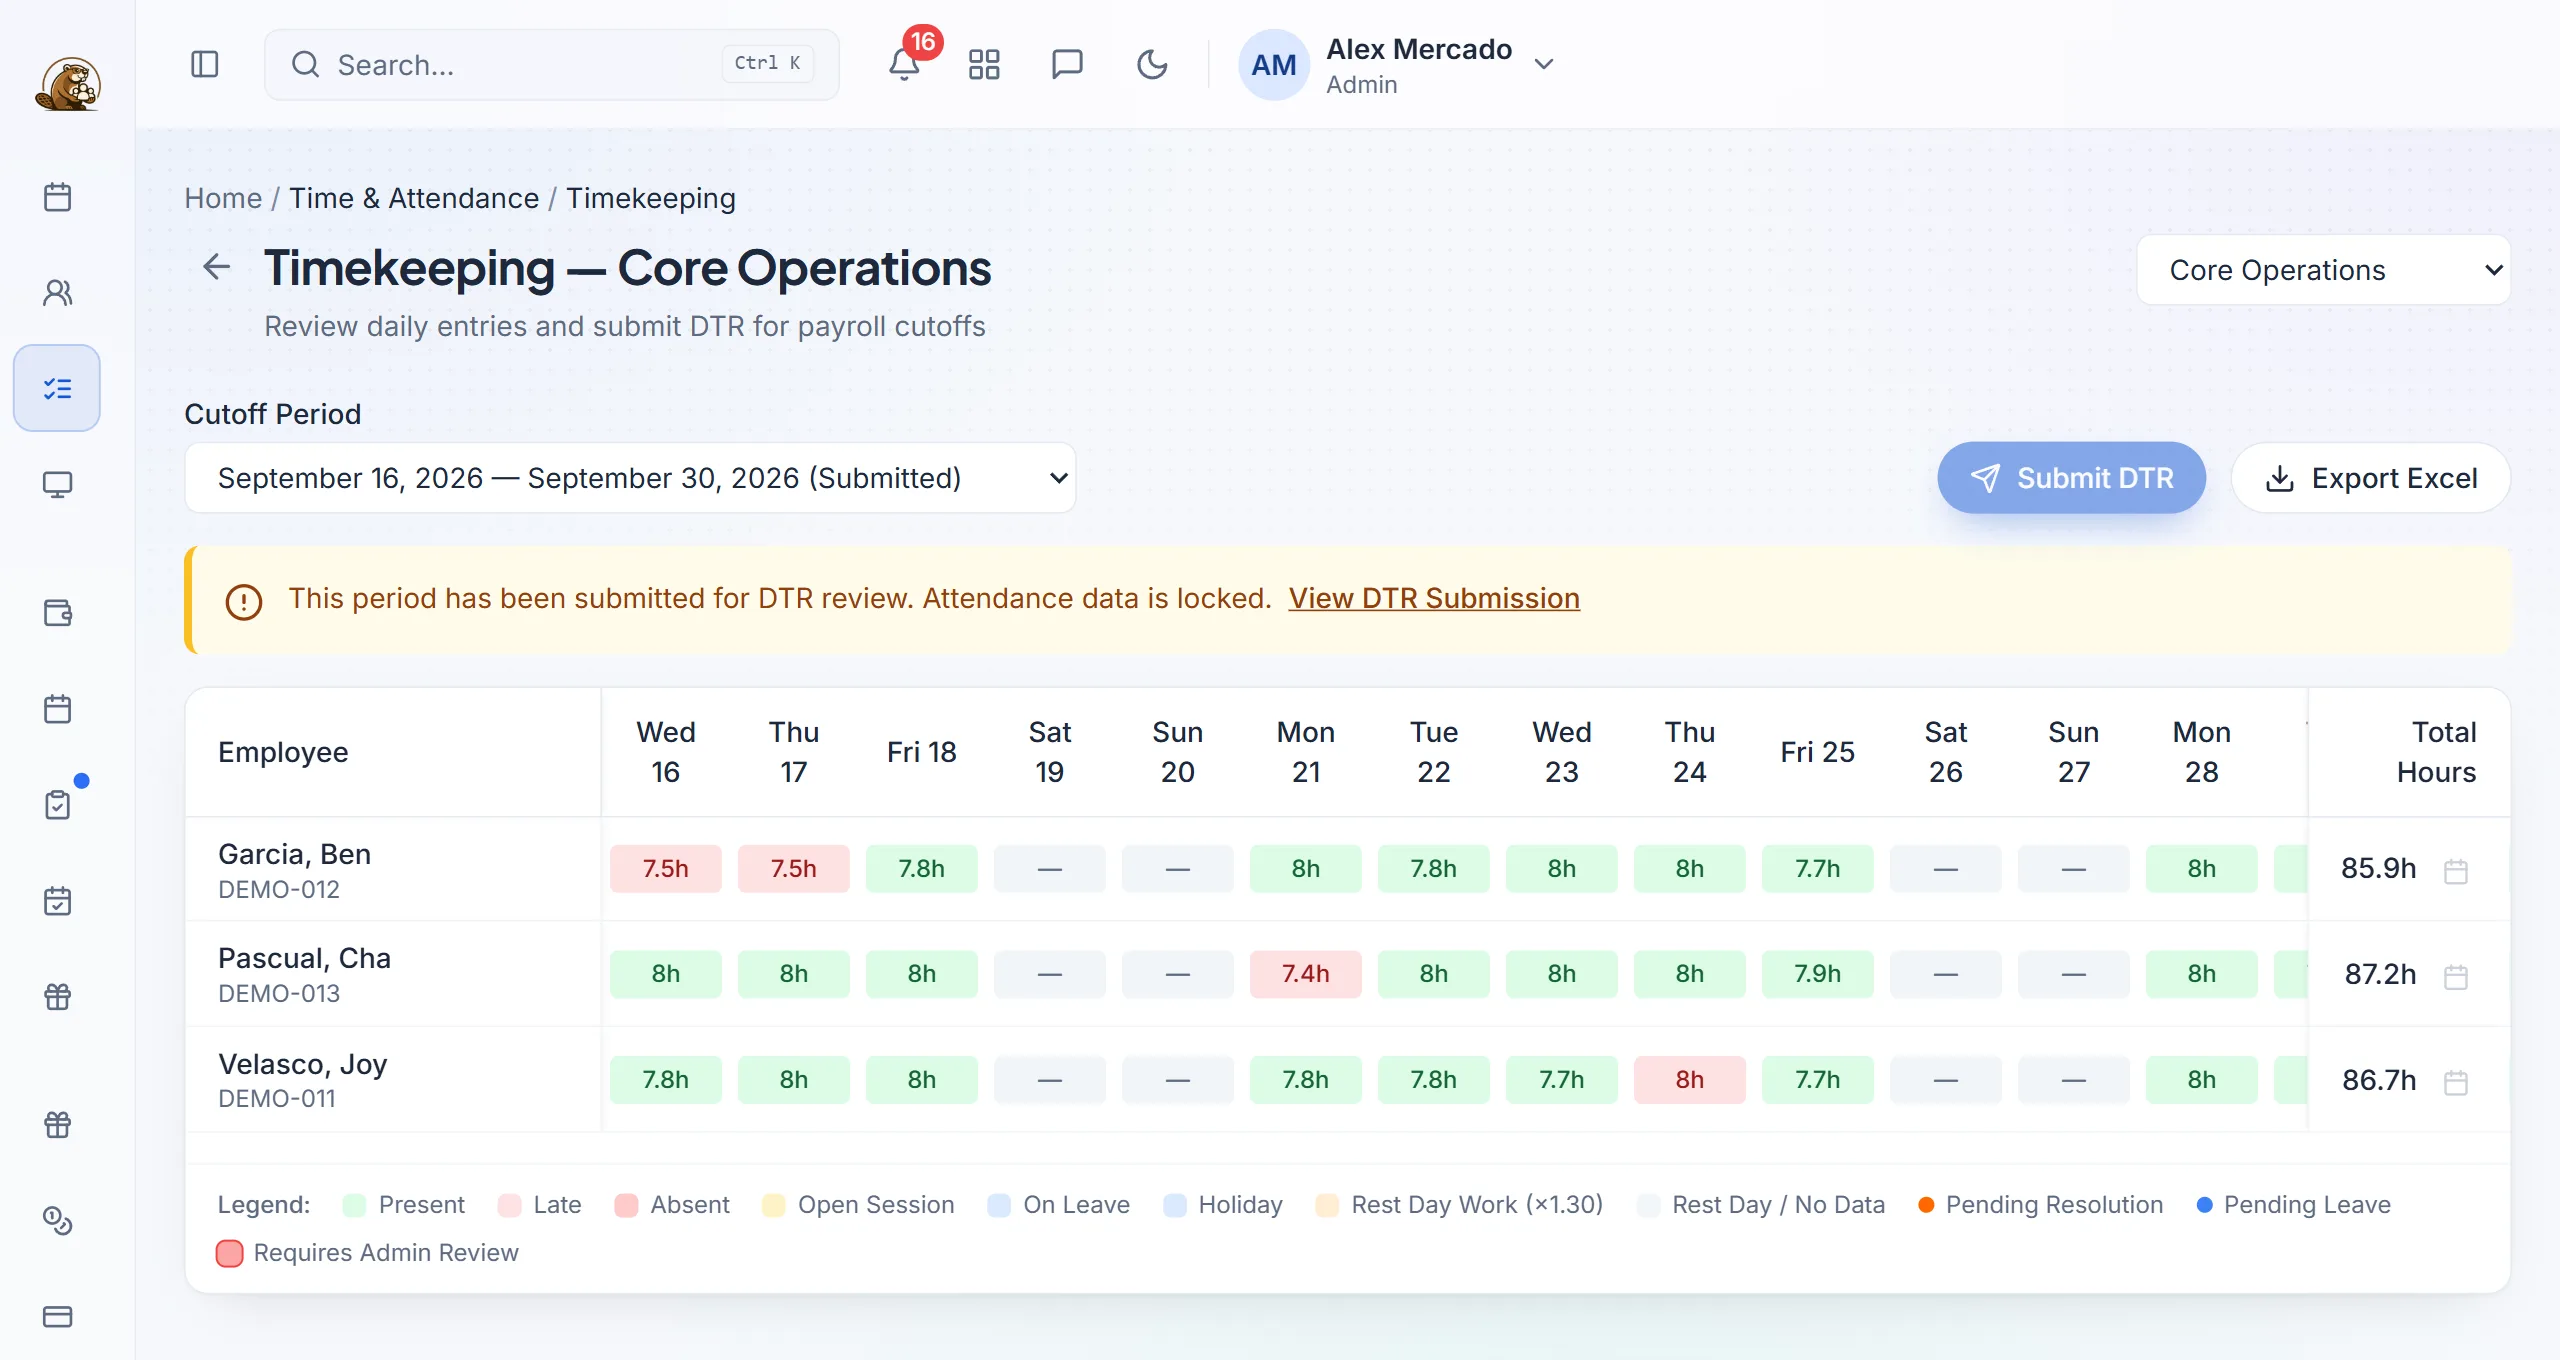Click Pascual, Cha's Fri 25 7.9h cell
Image resolution: width=2560 pixels, height=1360 pixels.
point(1818,974)
